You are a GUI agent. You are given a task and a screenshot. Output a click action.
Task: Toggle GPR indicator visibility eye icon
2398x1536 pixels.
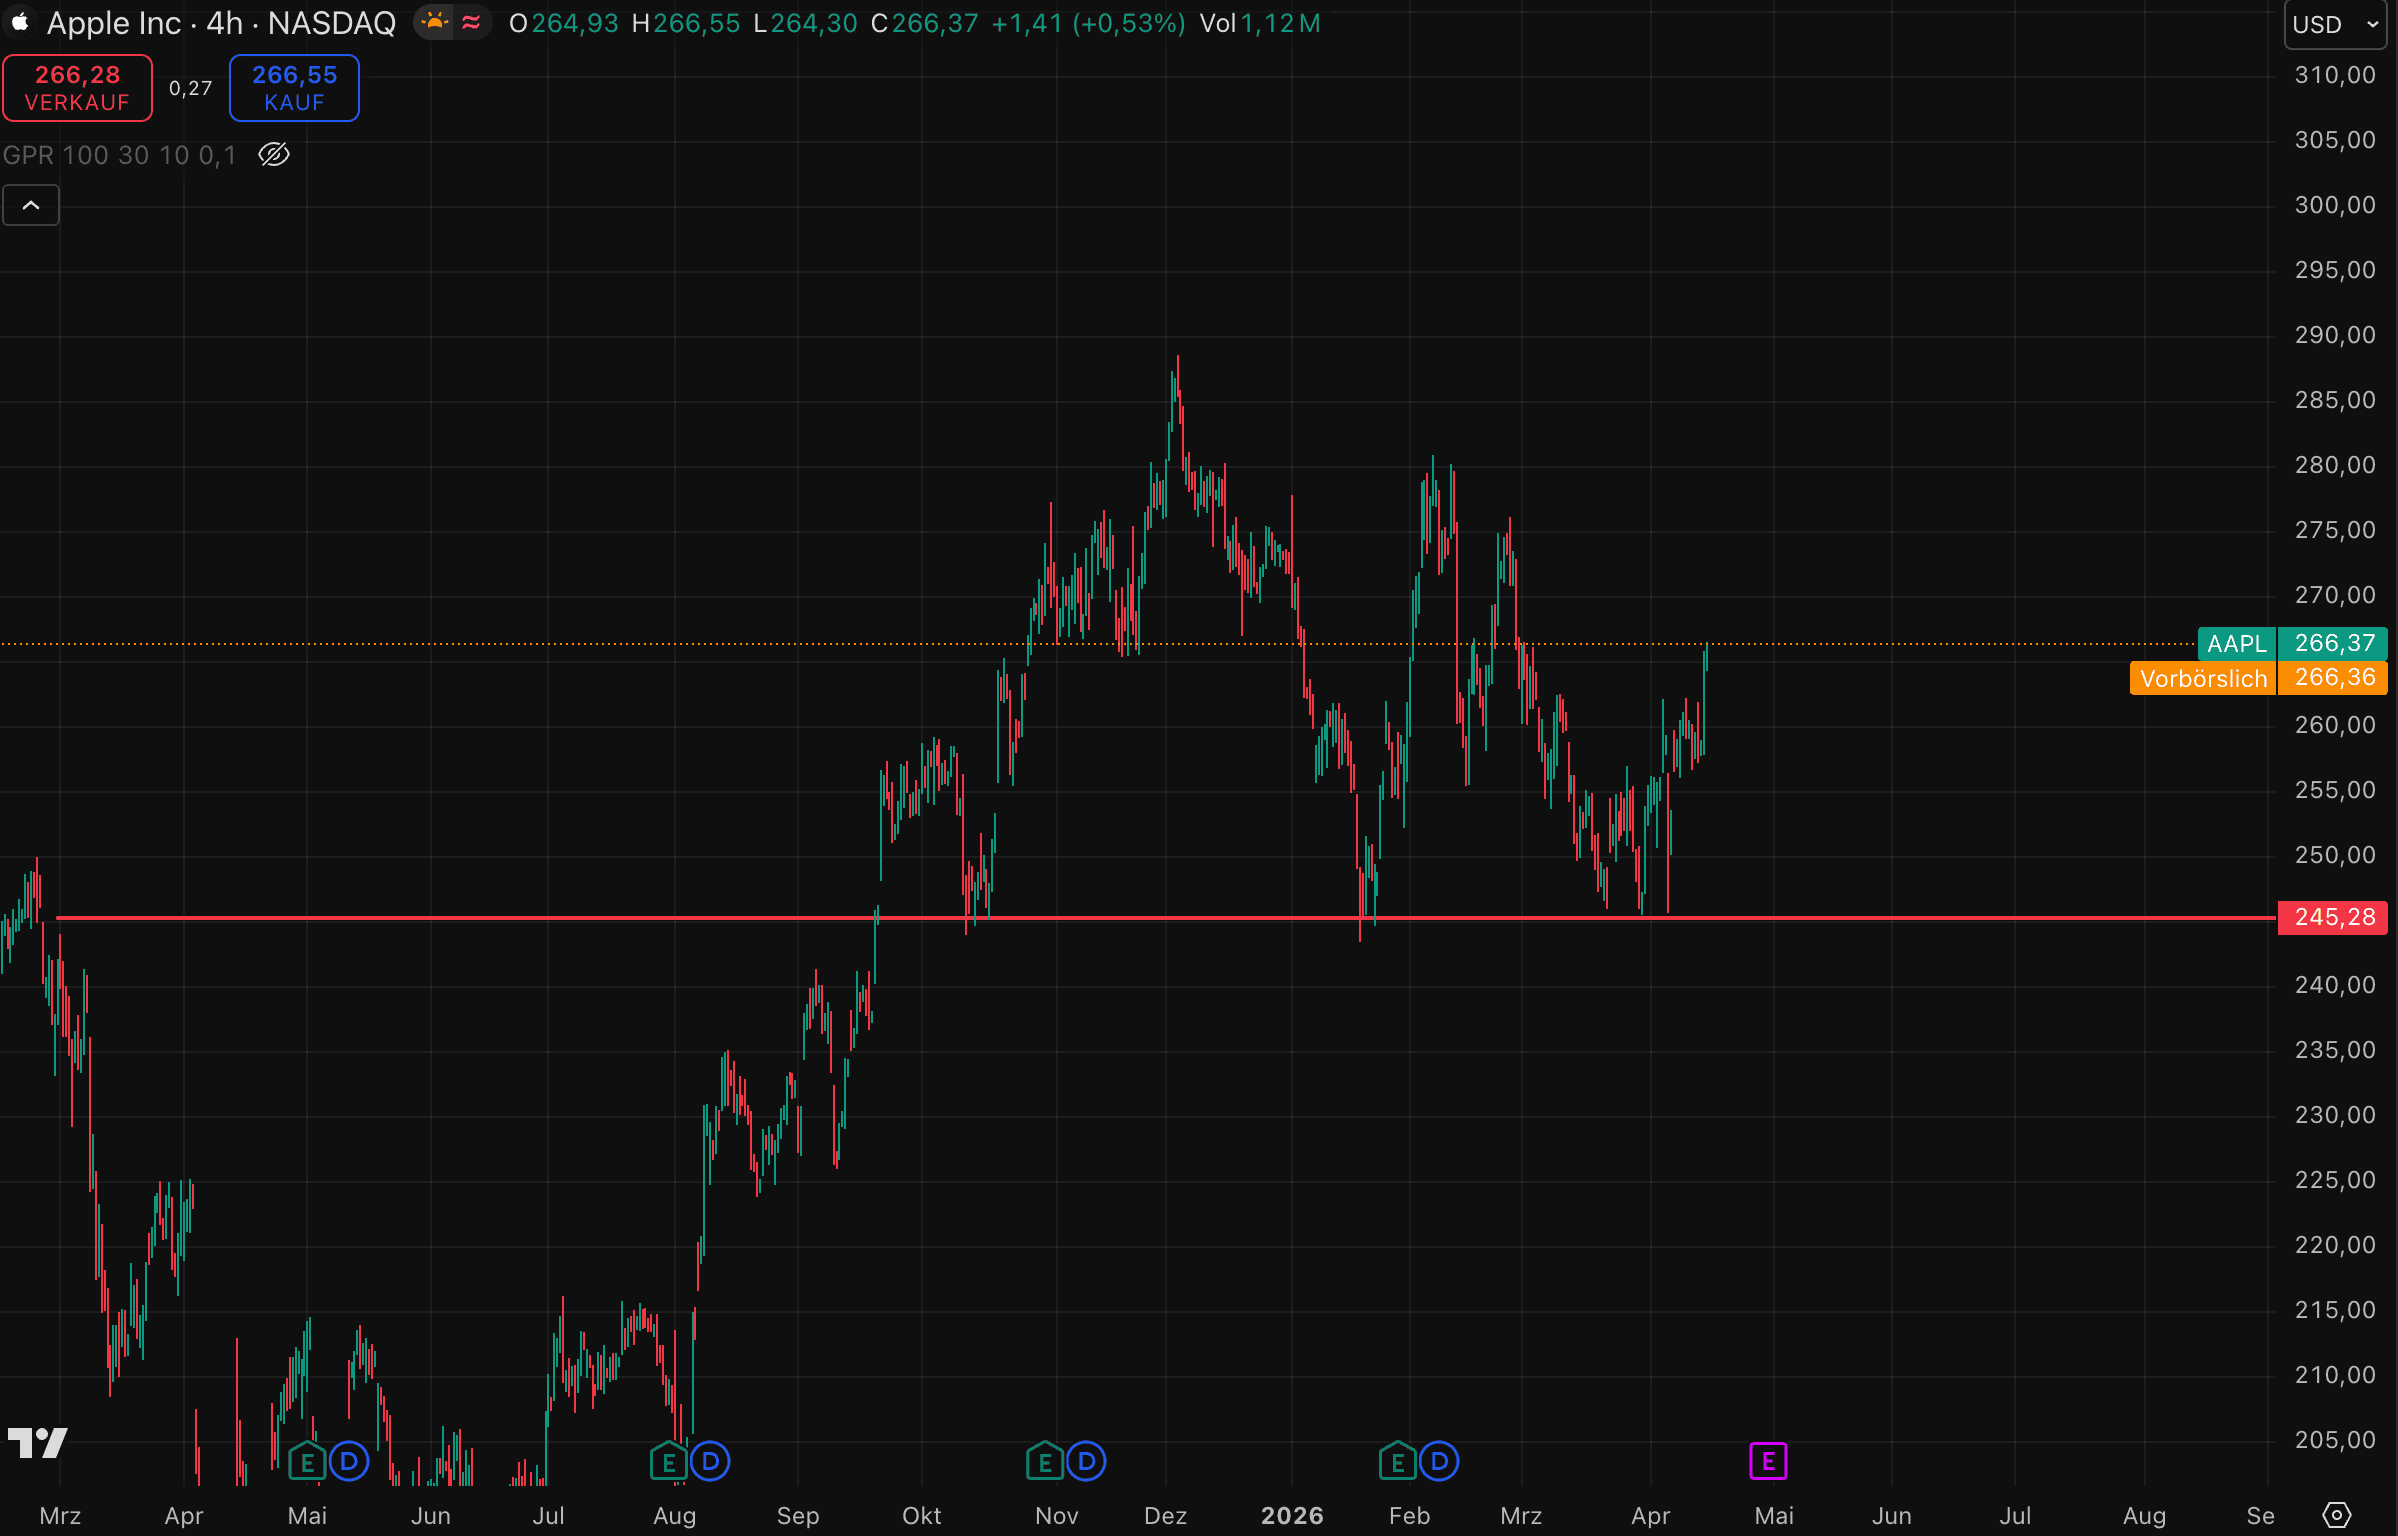coord(274,155)
